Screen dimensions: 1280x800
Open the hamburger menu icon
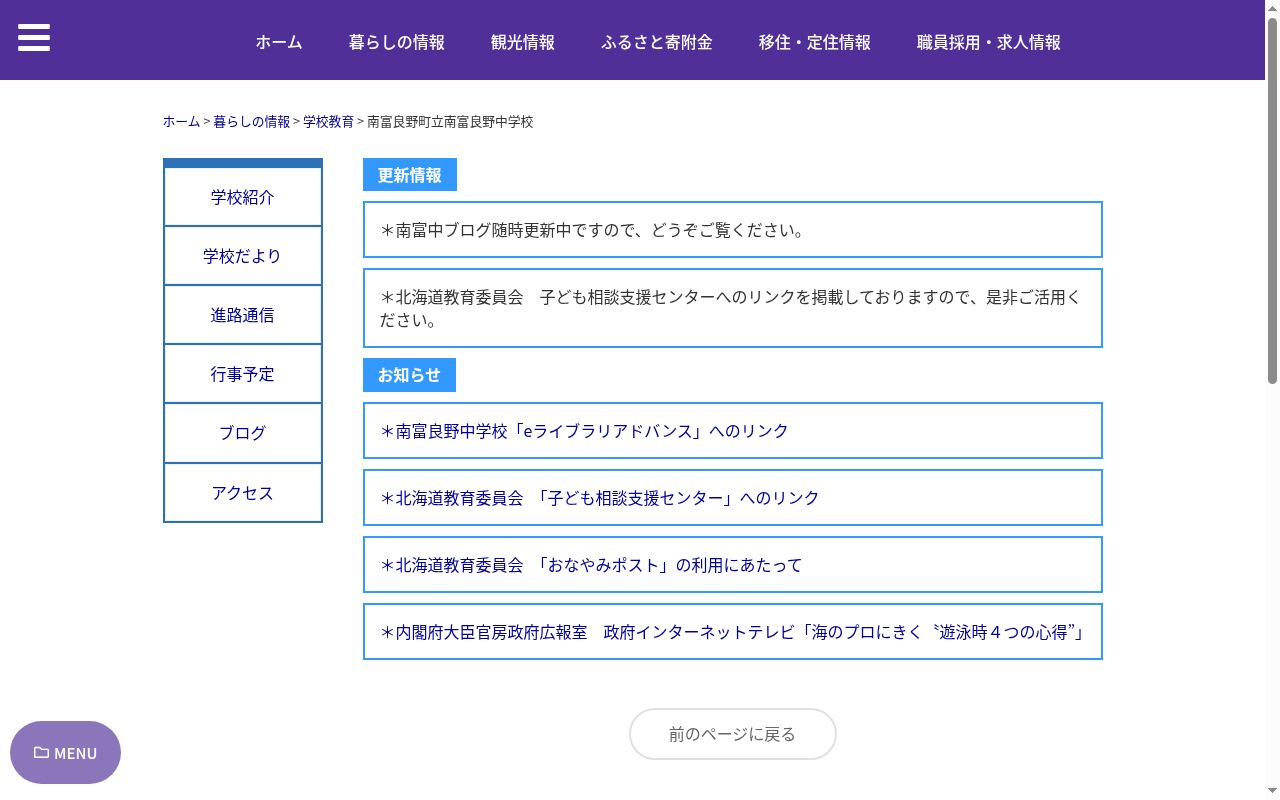click(34, 38)
